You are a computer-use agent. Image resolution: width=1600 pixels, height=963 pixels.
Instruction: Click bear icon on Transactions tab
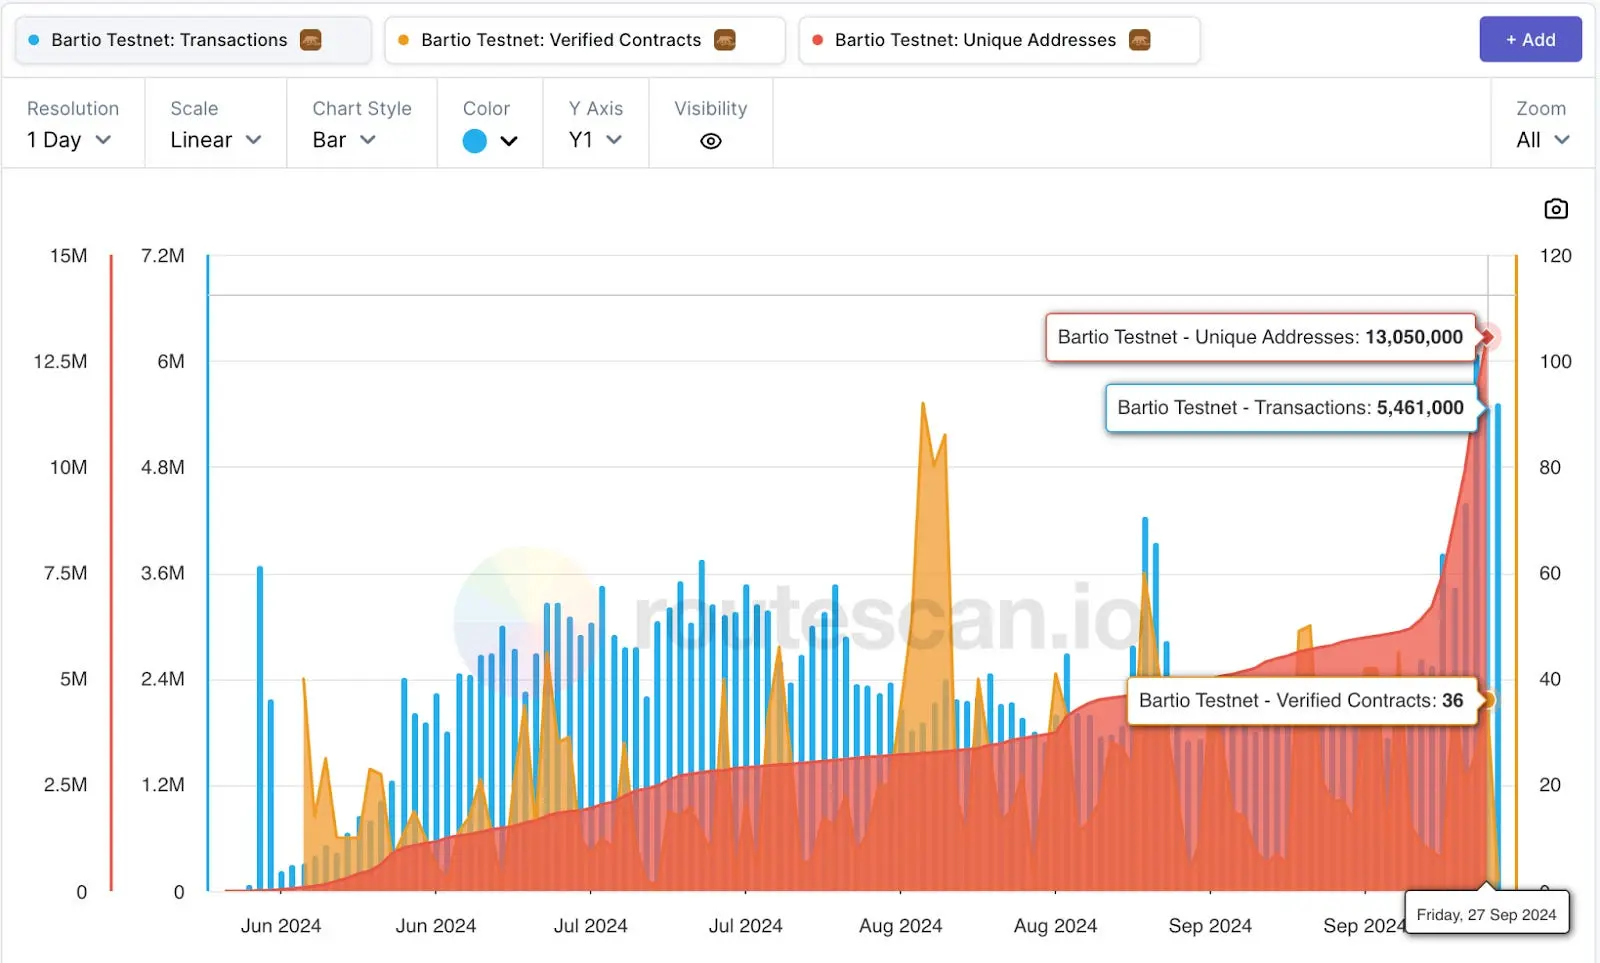[x=311, y=40]
